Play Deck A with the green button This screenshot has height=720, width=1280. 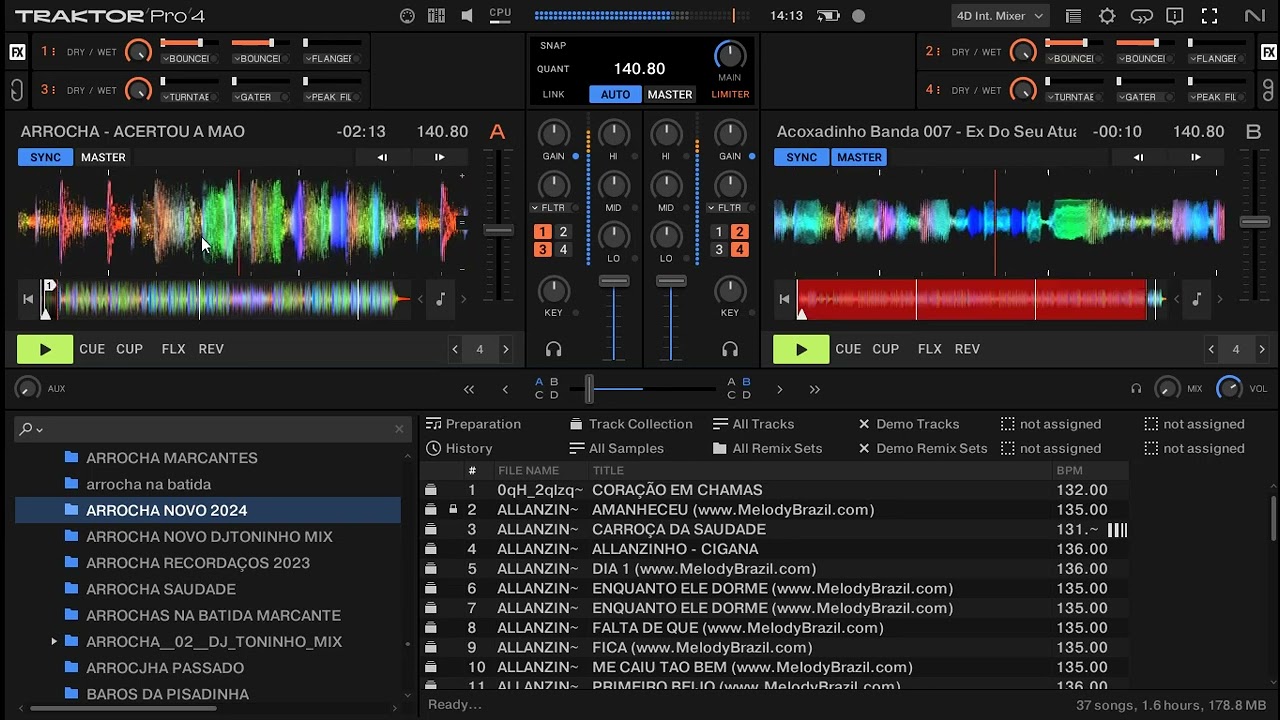pos(45,349)
